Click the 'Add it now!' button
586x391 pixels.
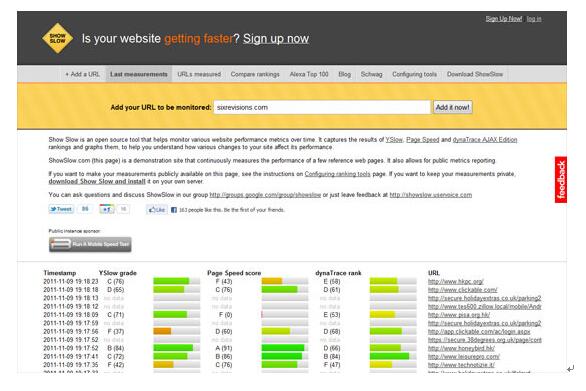[x=453, y=107]
